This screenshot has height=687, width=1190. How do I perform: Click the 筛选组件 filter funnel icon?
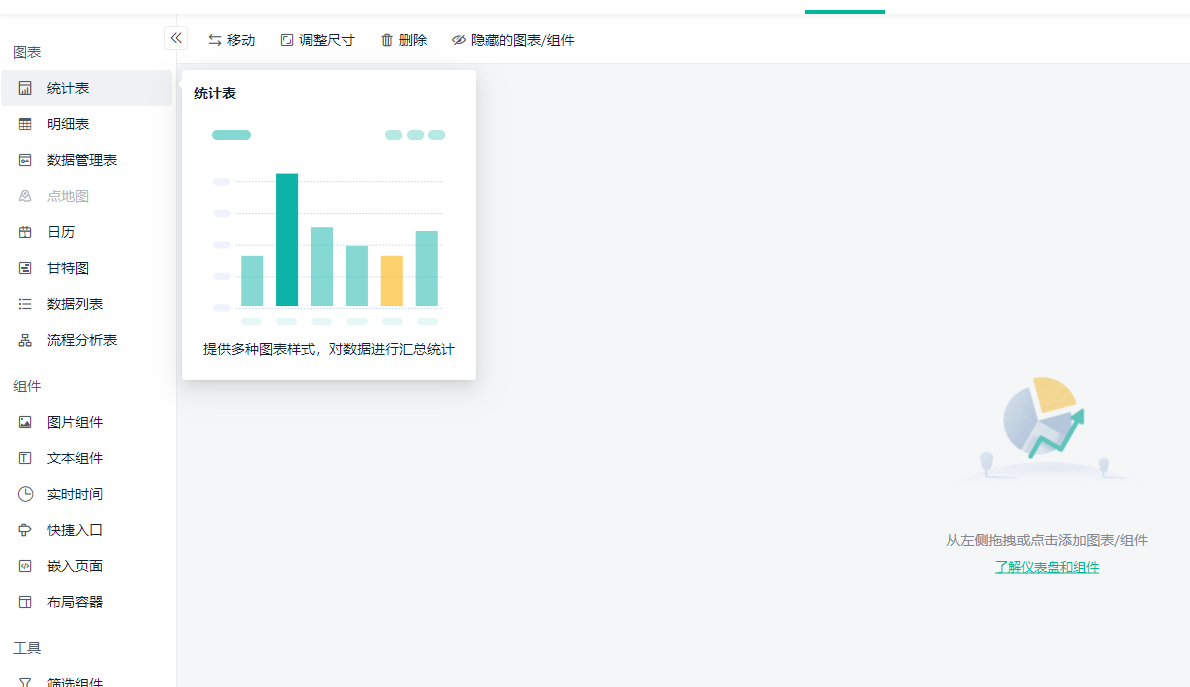25,682
